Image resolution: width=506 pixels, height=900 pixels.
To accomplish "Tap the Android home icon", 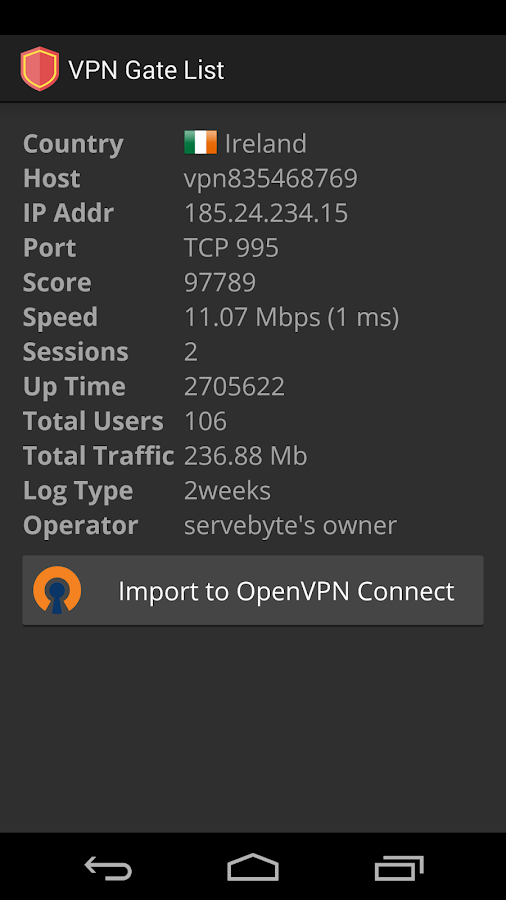I will tap(253, 867).
